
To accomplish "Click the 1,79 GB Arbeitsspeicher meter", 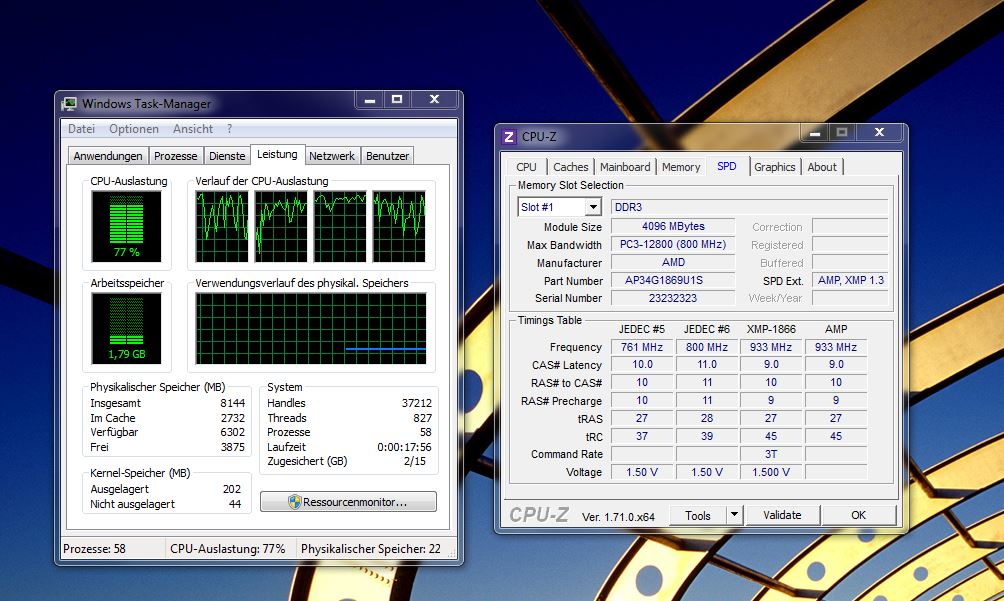I will click(x=126, y=328).
